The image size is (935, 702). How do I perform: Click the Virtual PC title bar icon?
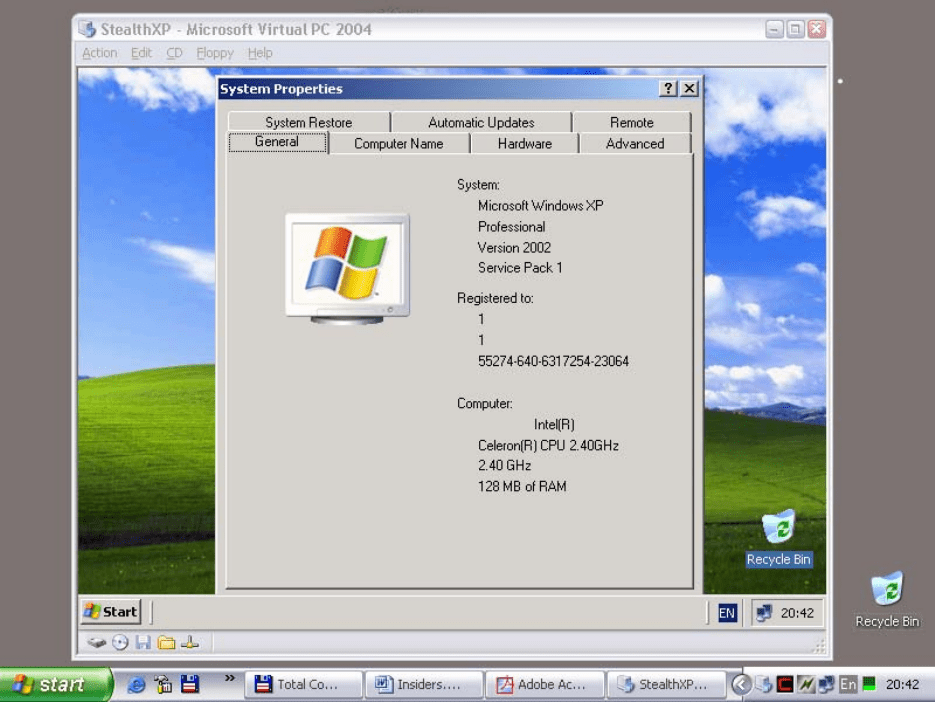coord(87,29)
